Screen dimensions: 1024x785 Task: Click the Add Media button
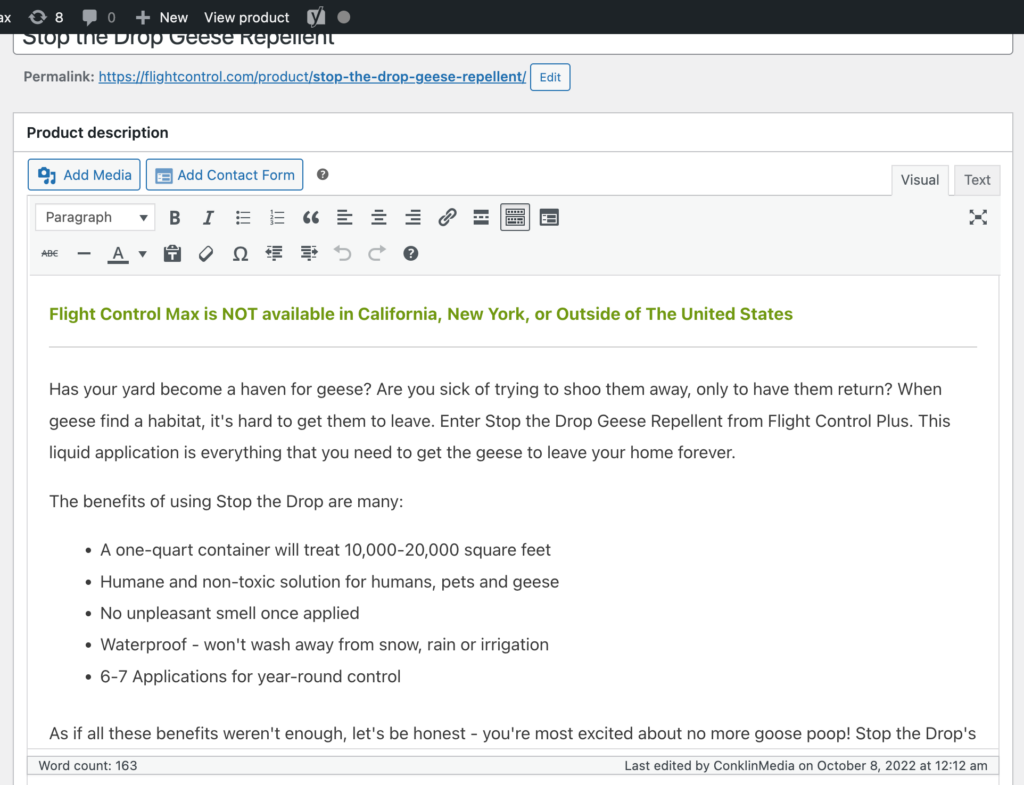84,175
